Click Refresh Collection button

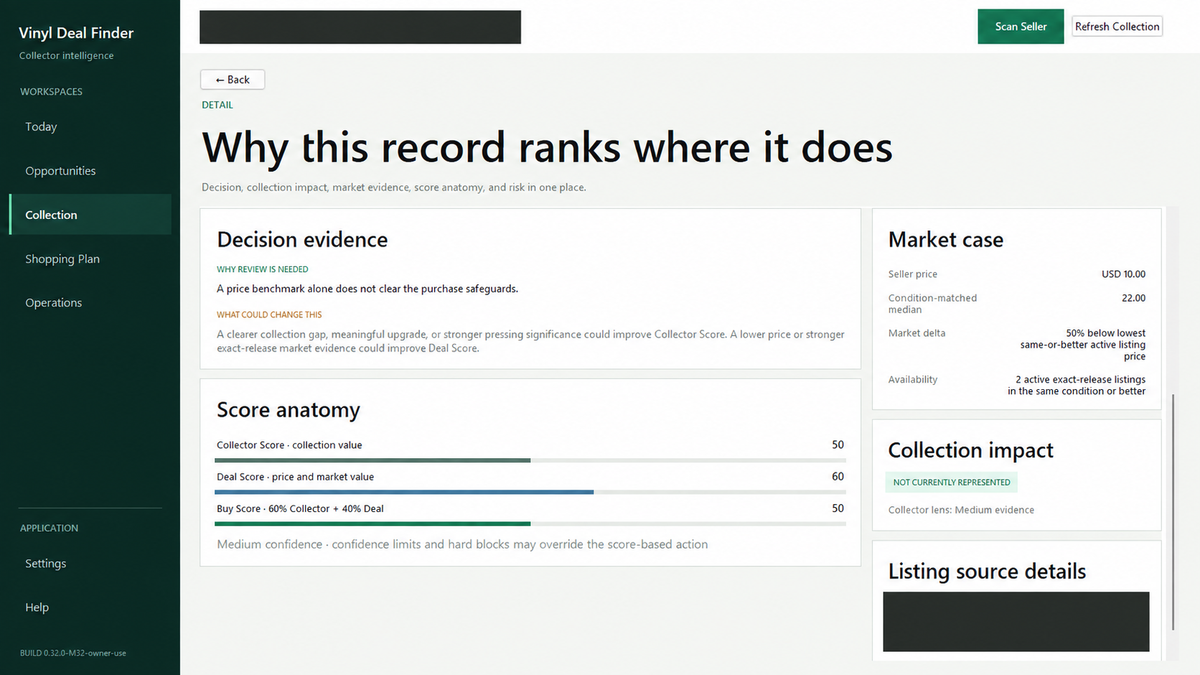[1117, 27]
